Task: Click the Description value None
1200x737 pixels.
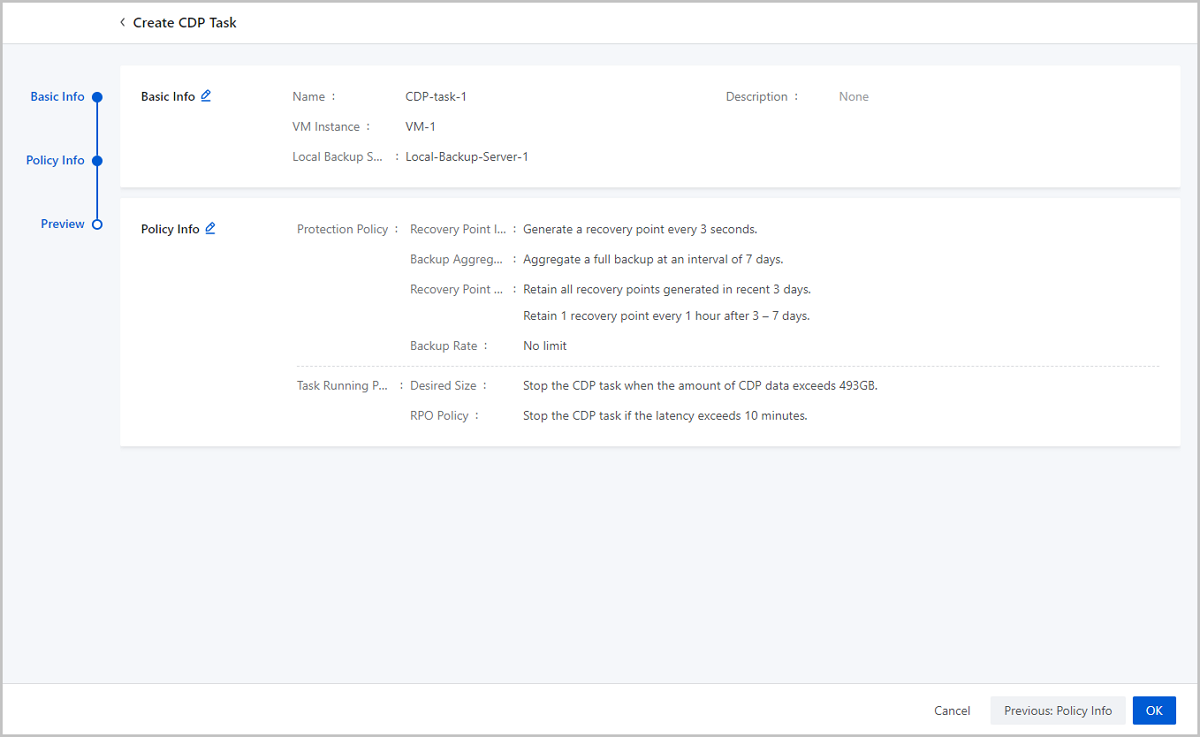Action: [x=853, y=97]
